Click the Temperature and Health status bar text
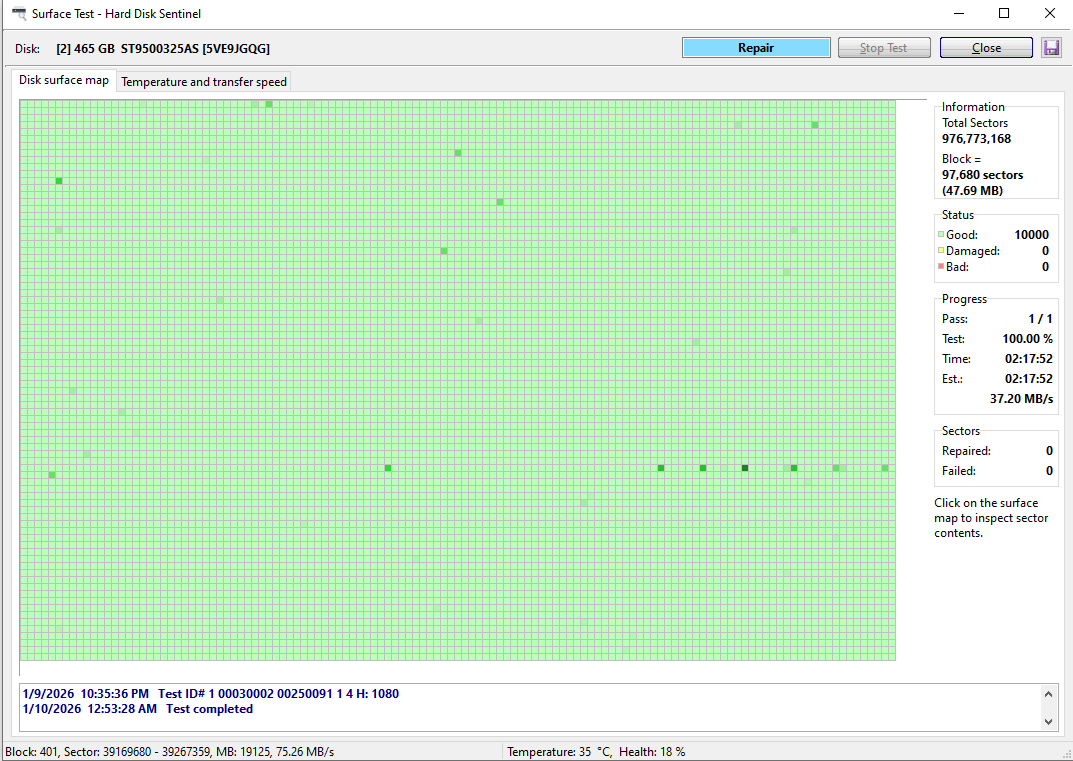This screenshot has width=1073, height=761. (x=596, y=751)
